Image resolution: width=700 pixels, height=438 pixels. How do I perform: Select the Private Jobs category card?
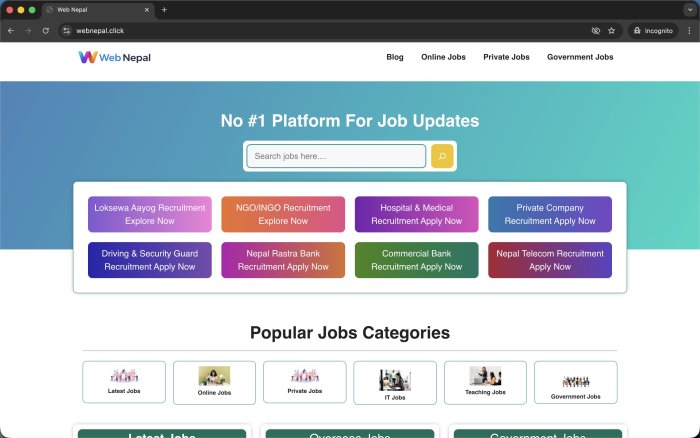[x=305, y=382]
